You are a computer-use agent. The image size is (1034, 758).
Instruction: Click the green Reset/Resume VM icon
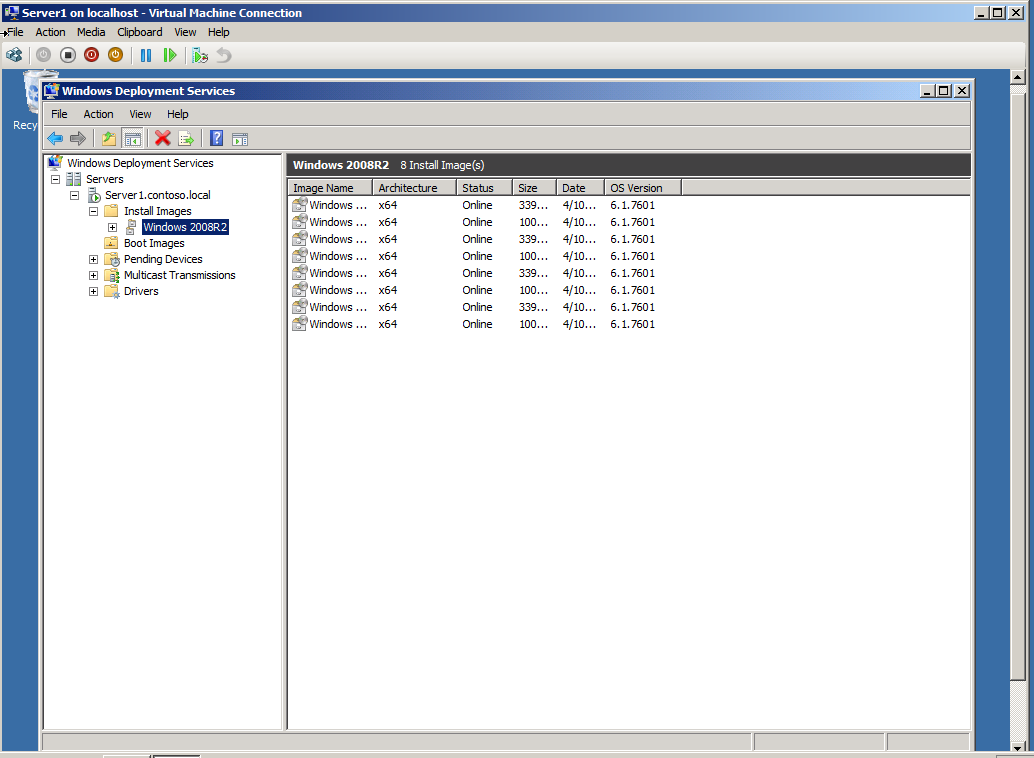[169, 55]
